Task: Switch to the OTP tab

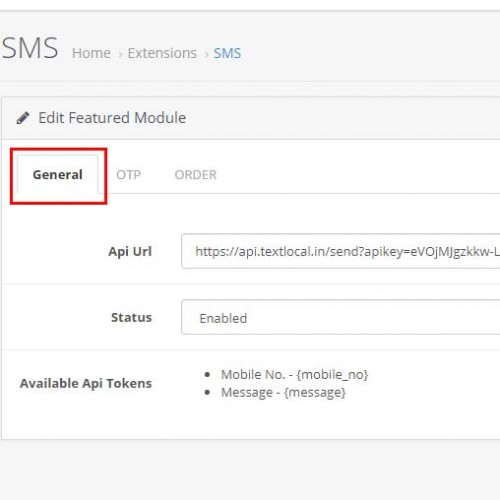Action: tap(128, 174)
